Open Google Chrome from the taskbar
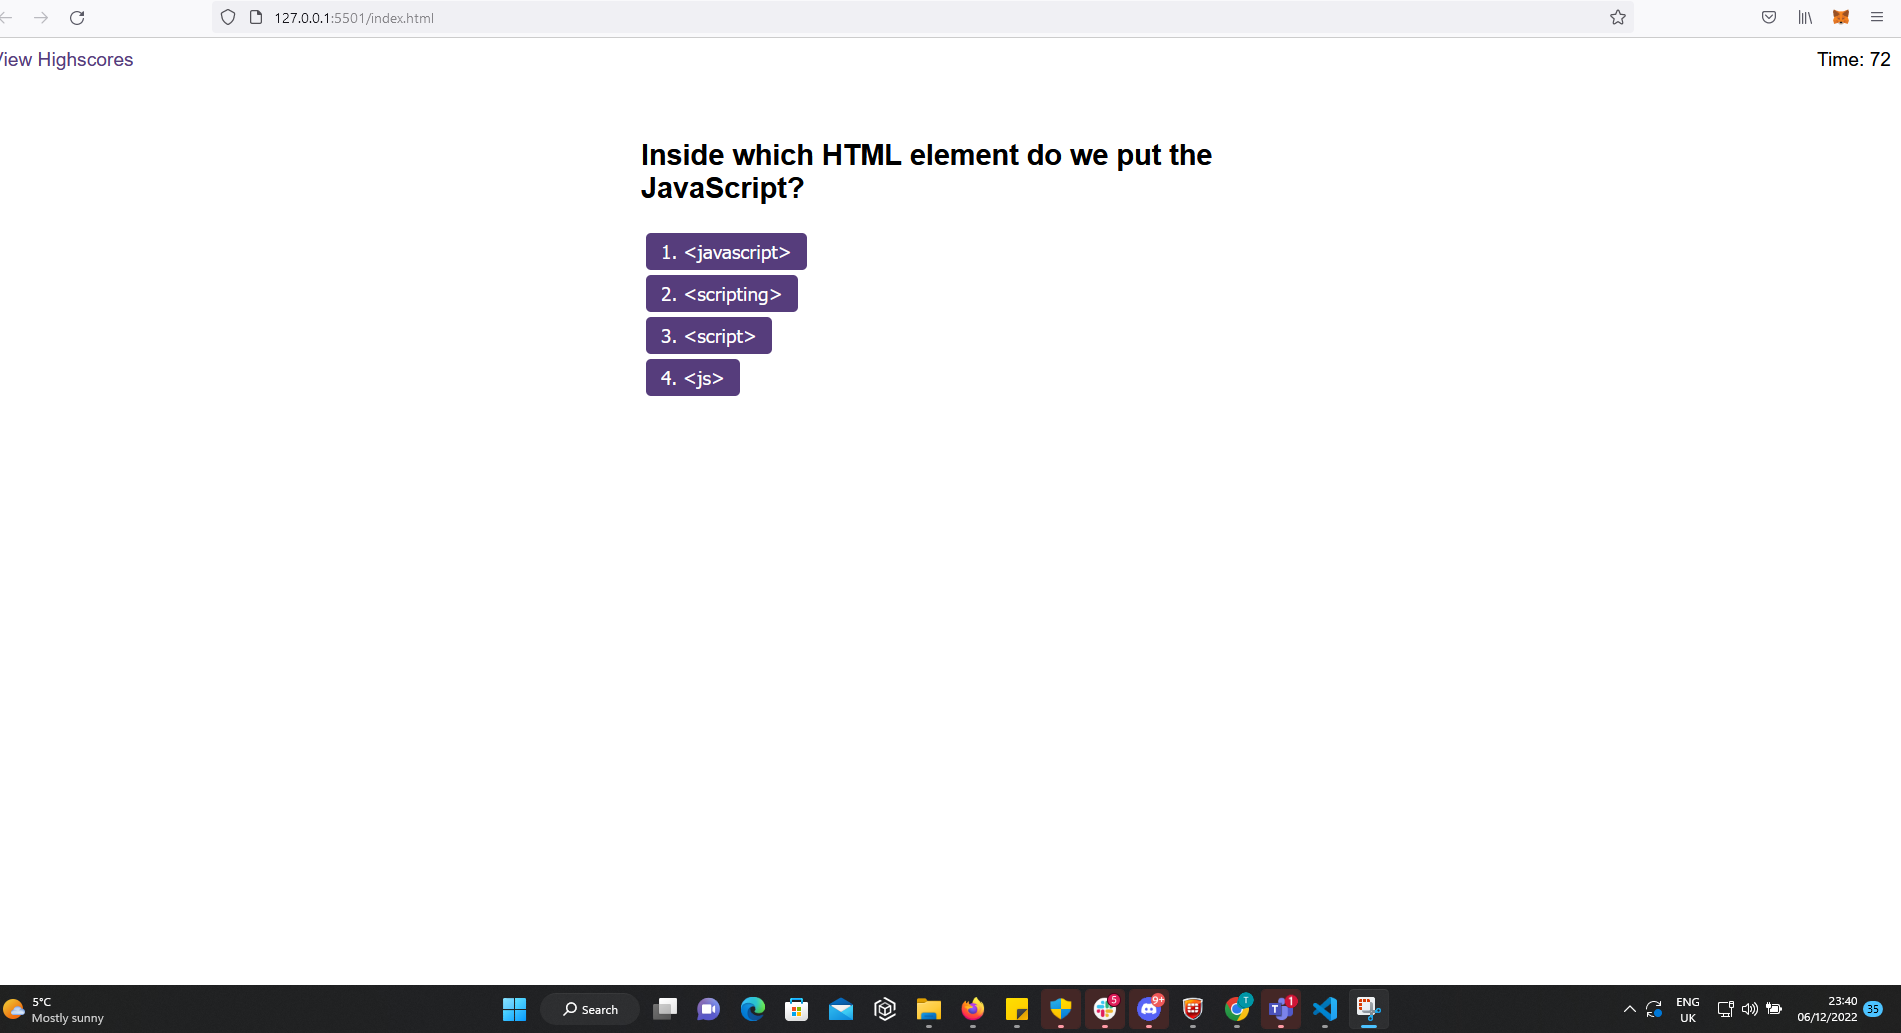The width and height of the screenshot is (1901, 1033). click(1237, 1009)
